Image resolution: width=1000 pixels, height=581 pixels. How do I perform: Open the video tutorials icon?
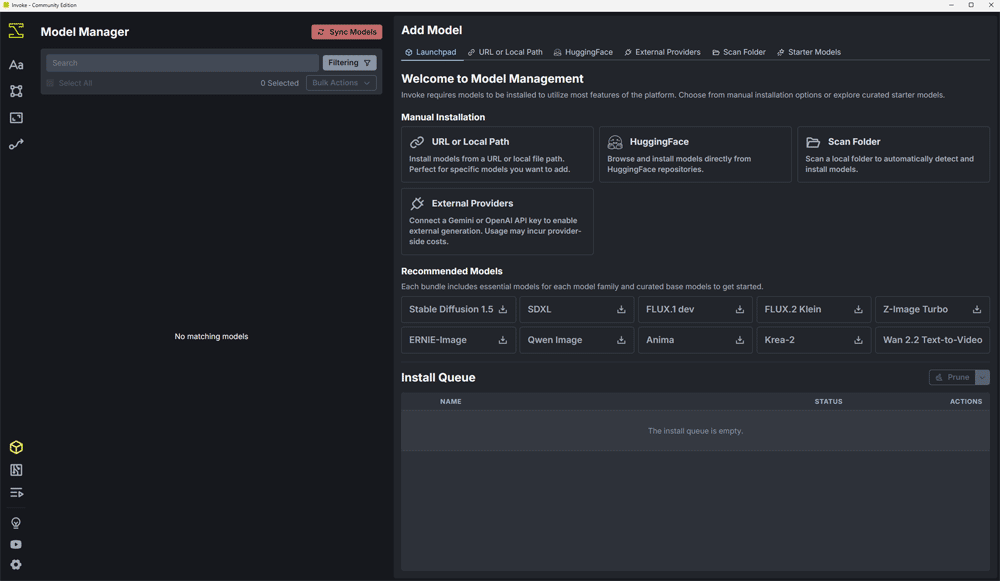click(16, 545)
